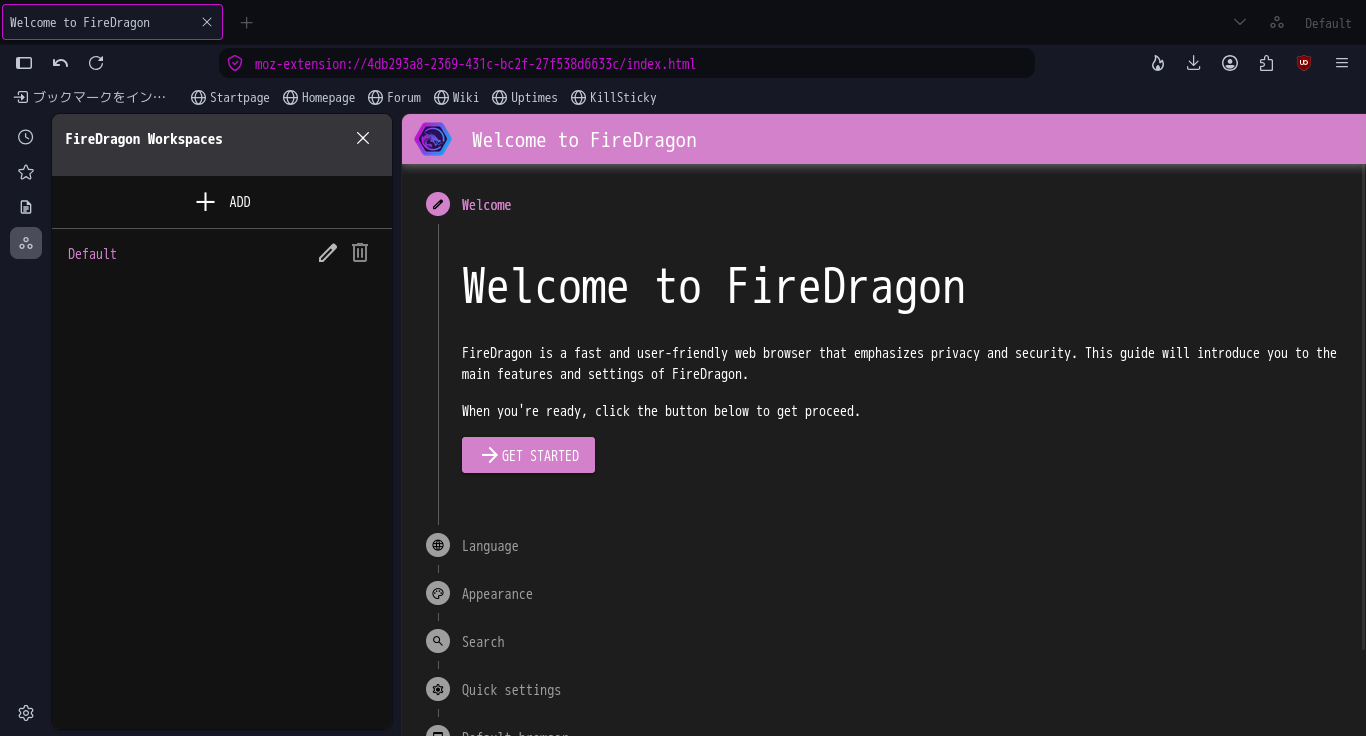The height and width of the screenshot is (736, 1366).
Task: Open the Homepage bookmark
Action: coord(319,97)
